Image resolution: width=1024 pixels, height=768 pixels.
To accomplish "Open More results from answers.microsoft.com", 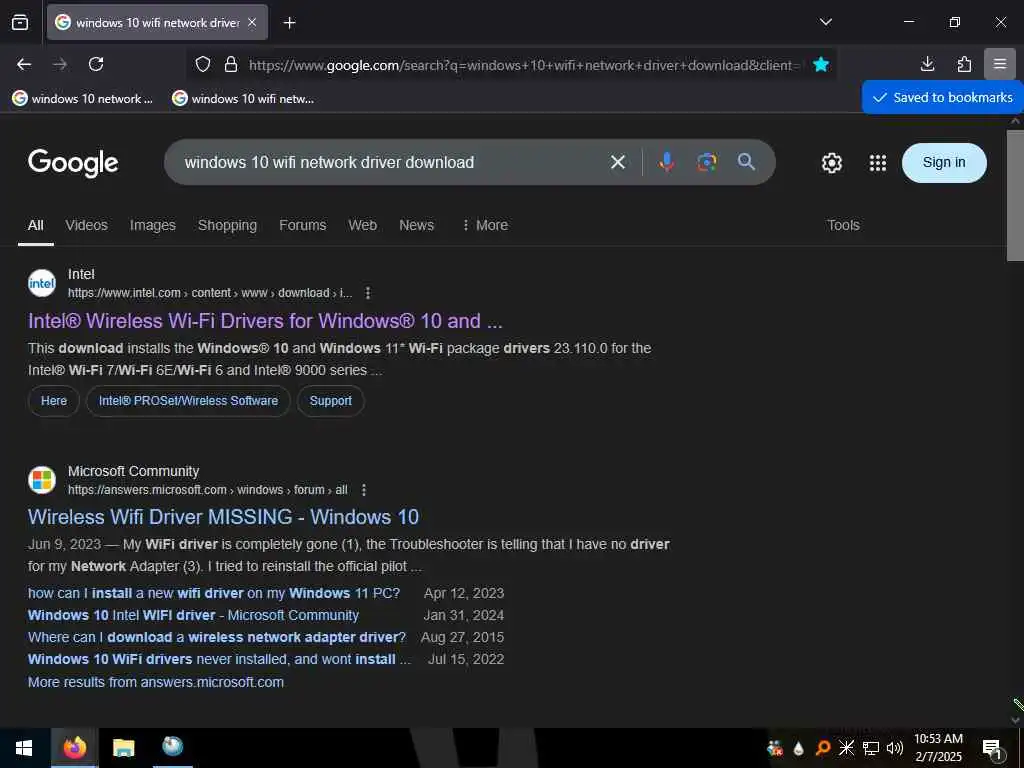I will 155,682.
